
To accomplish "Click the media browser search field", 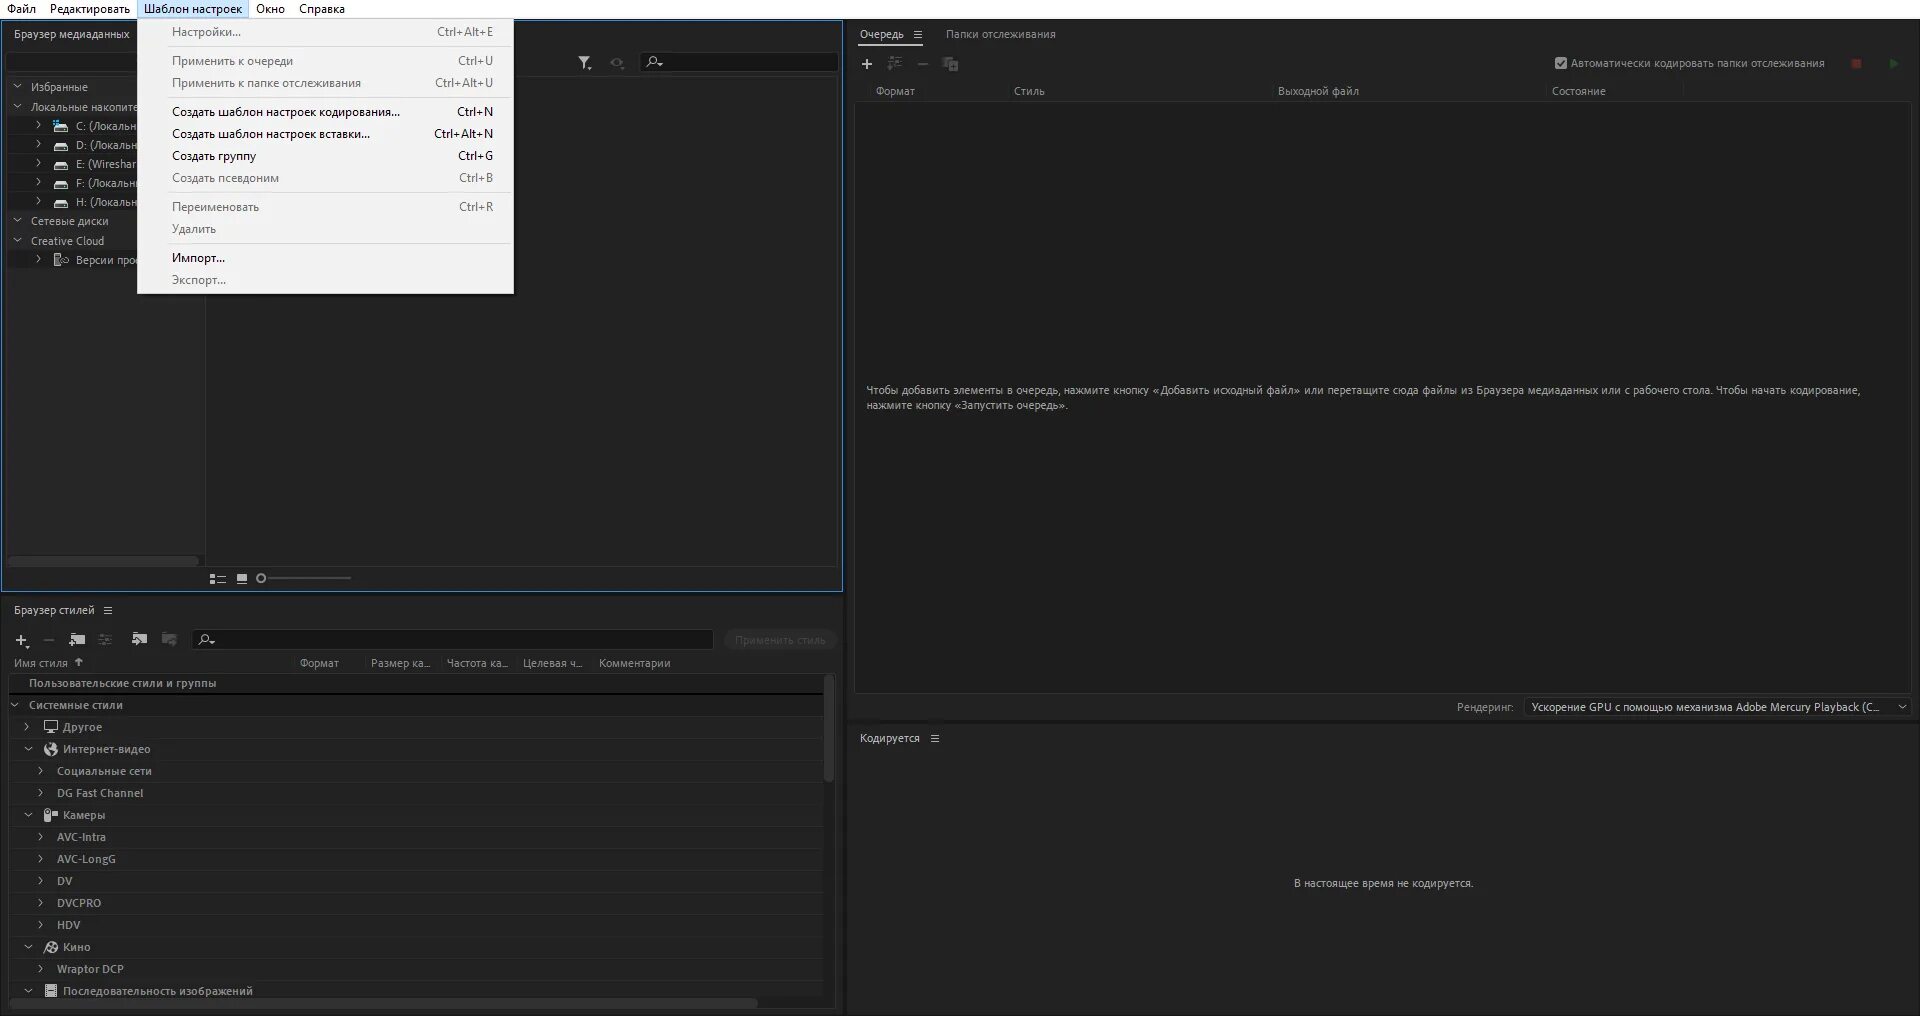I will pyautogui.click(x=739, y=62).
